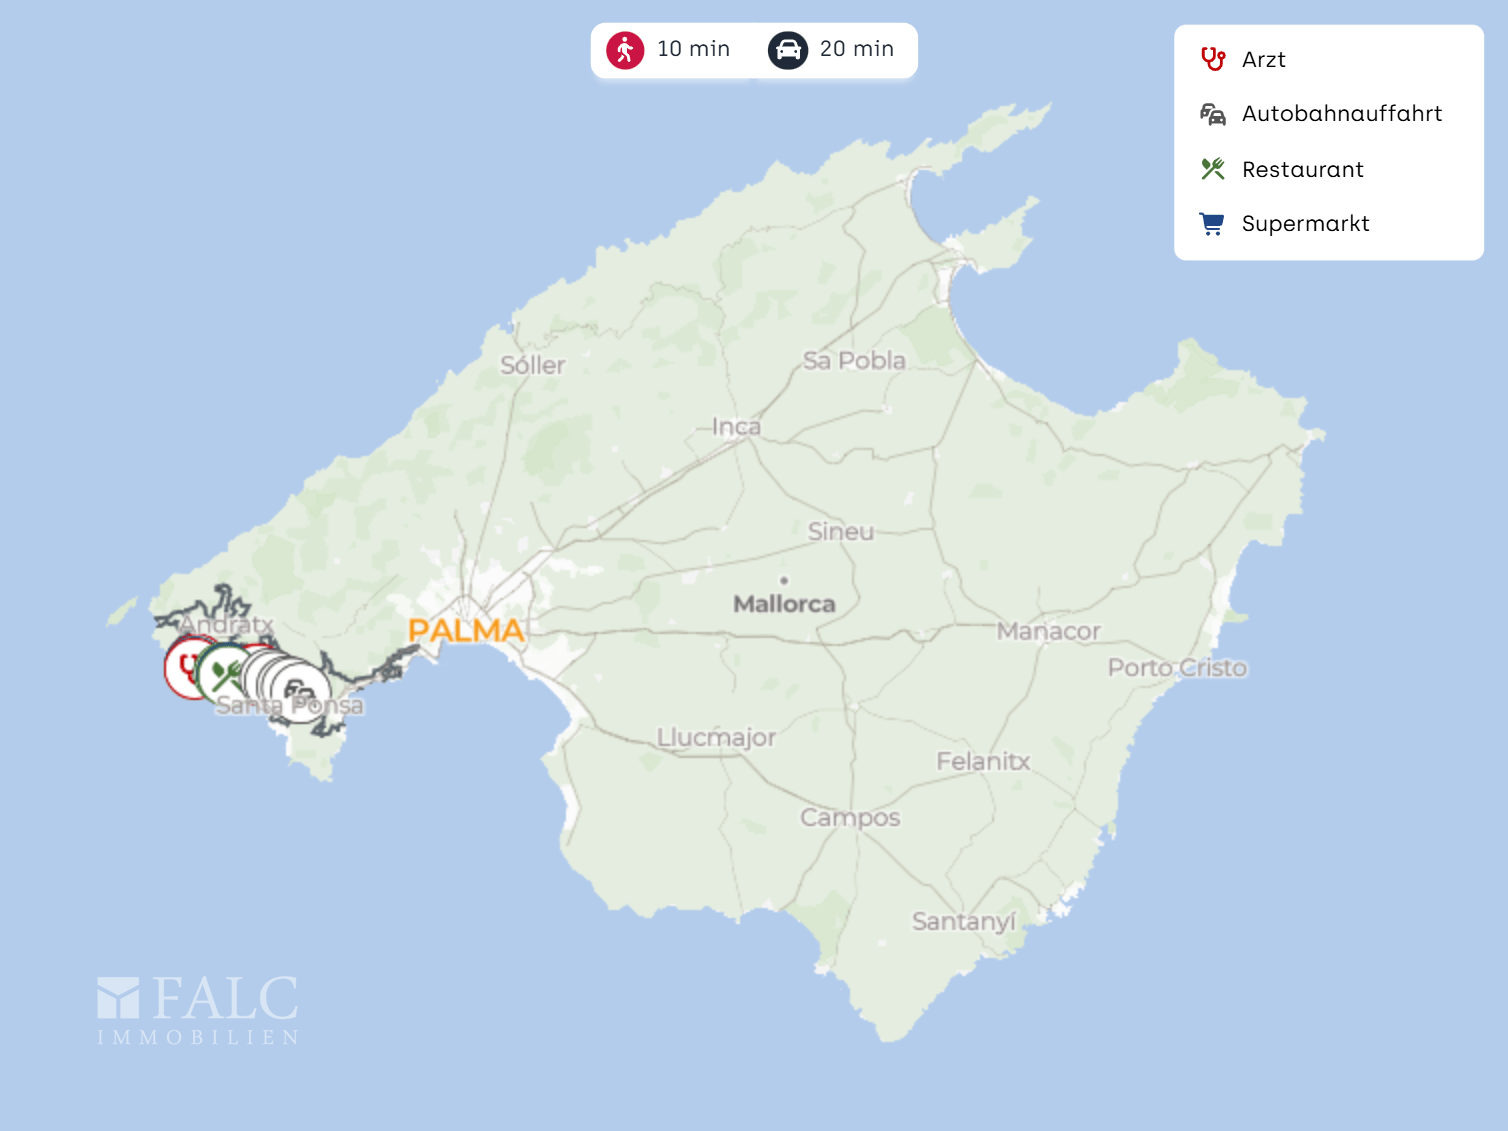Select the 10 min walking text
Viewport: 1508px width, 1131px height.
click(693, 49)
